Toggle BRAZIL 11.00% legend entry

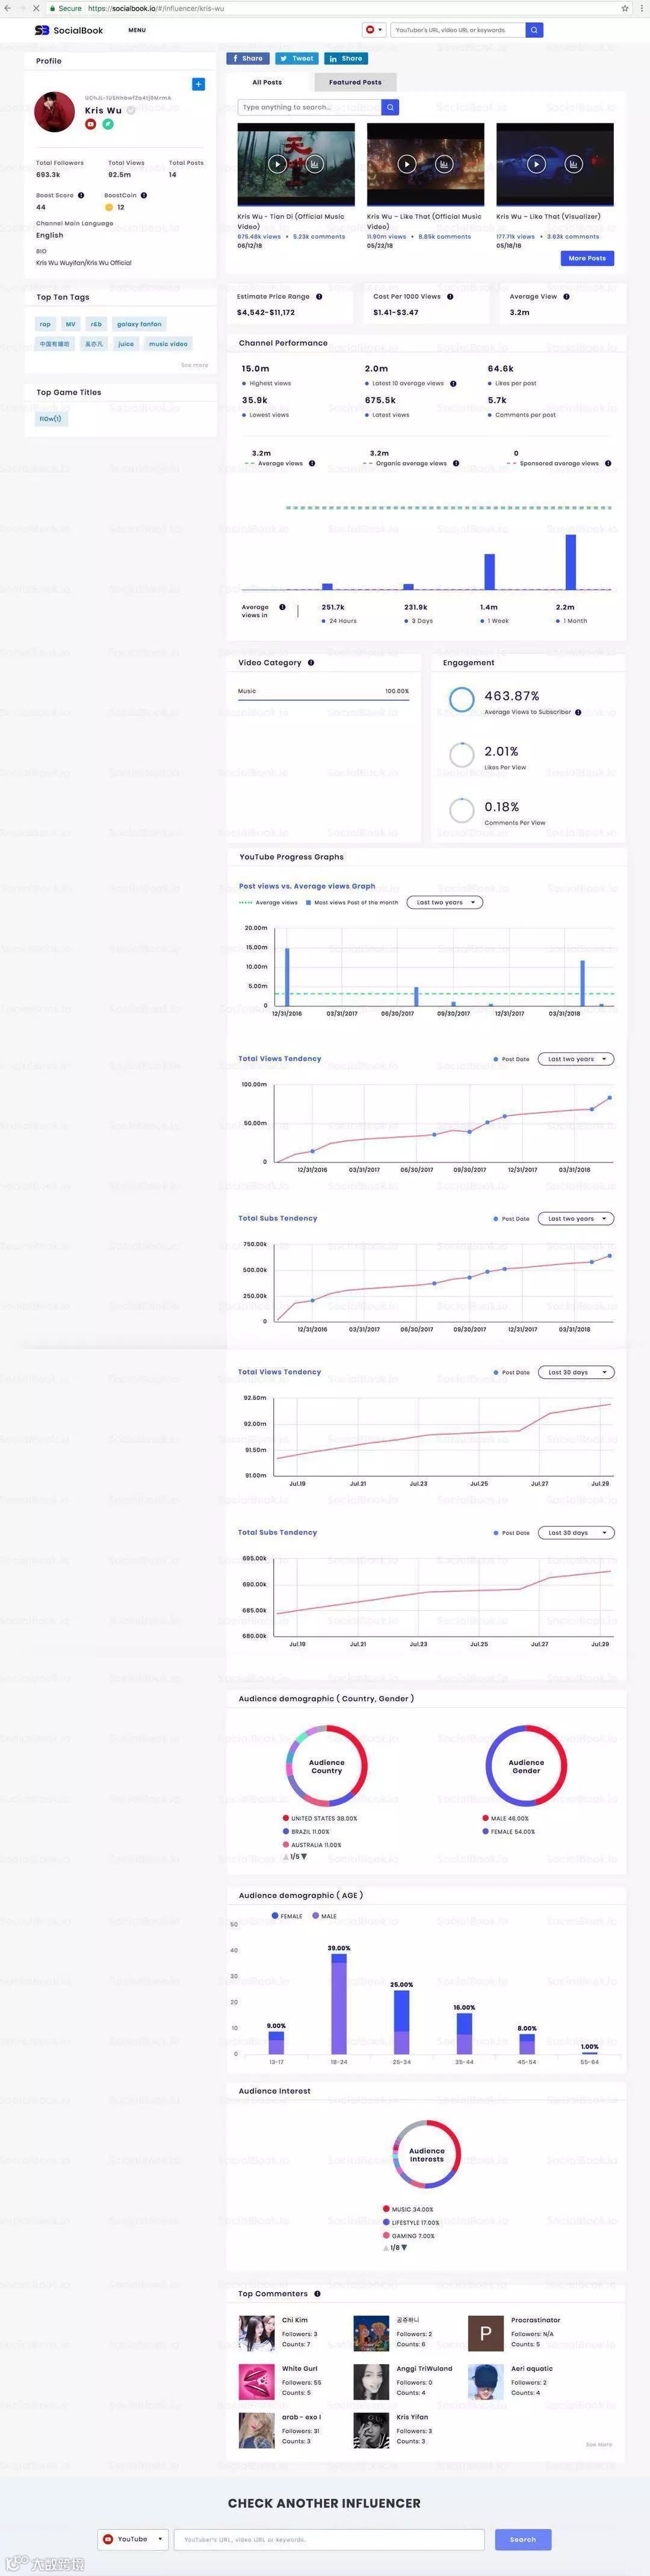(x=306, y=1831)
